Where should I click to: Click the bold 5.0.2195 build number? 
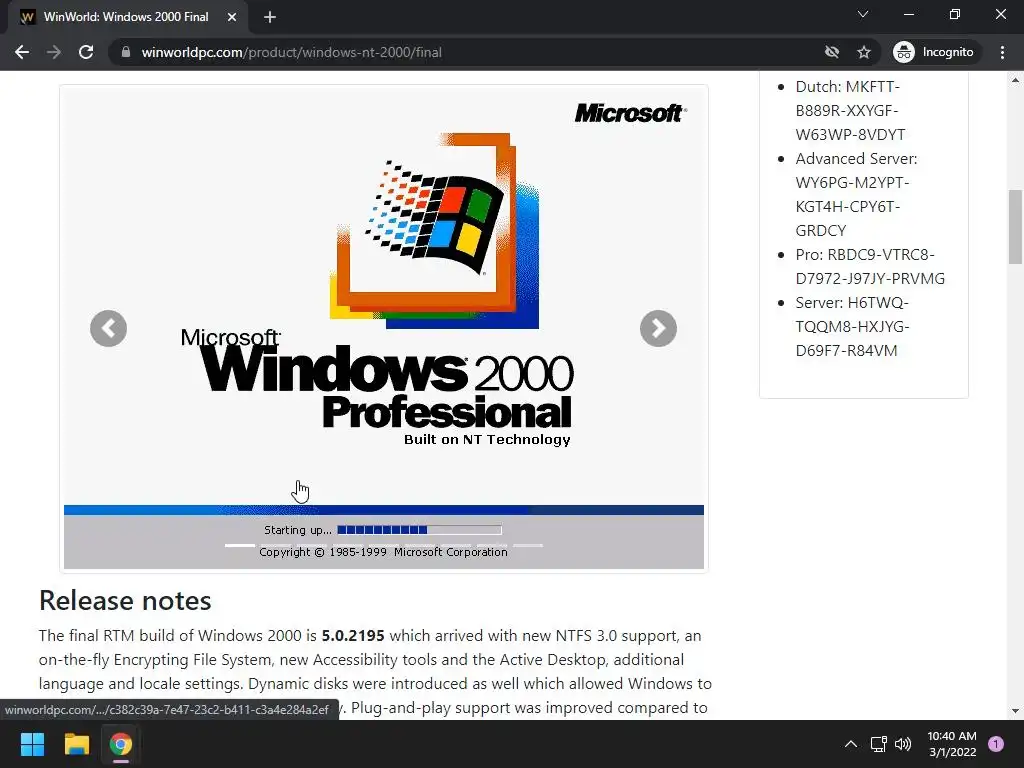[353, 635]
